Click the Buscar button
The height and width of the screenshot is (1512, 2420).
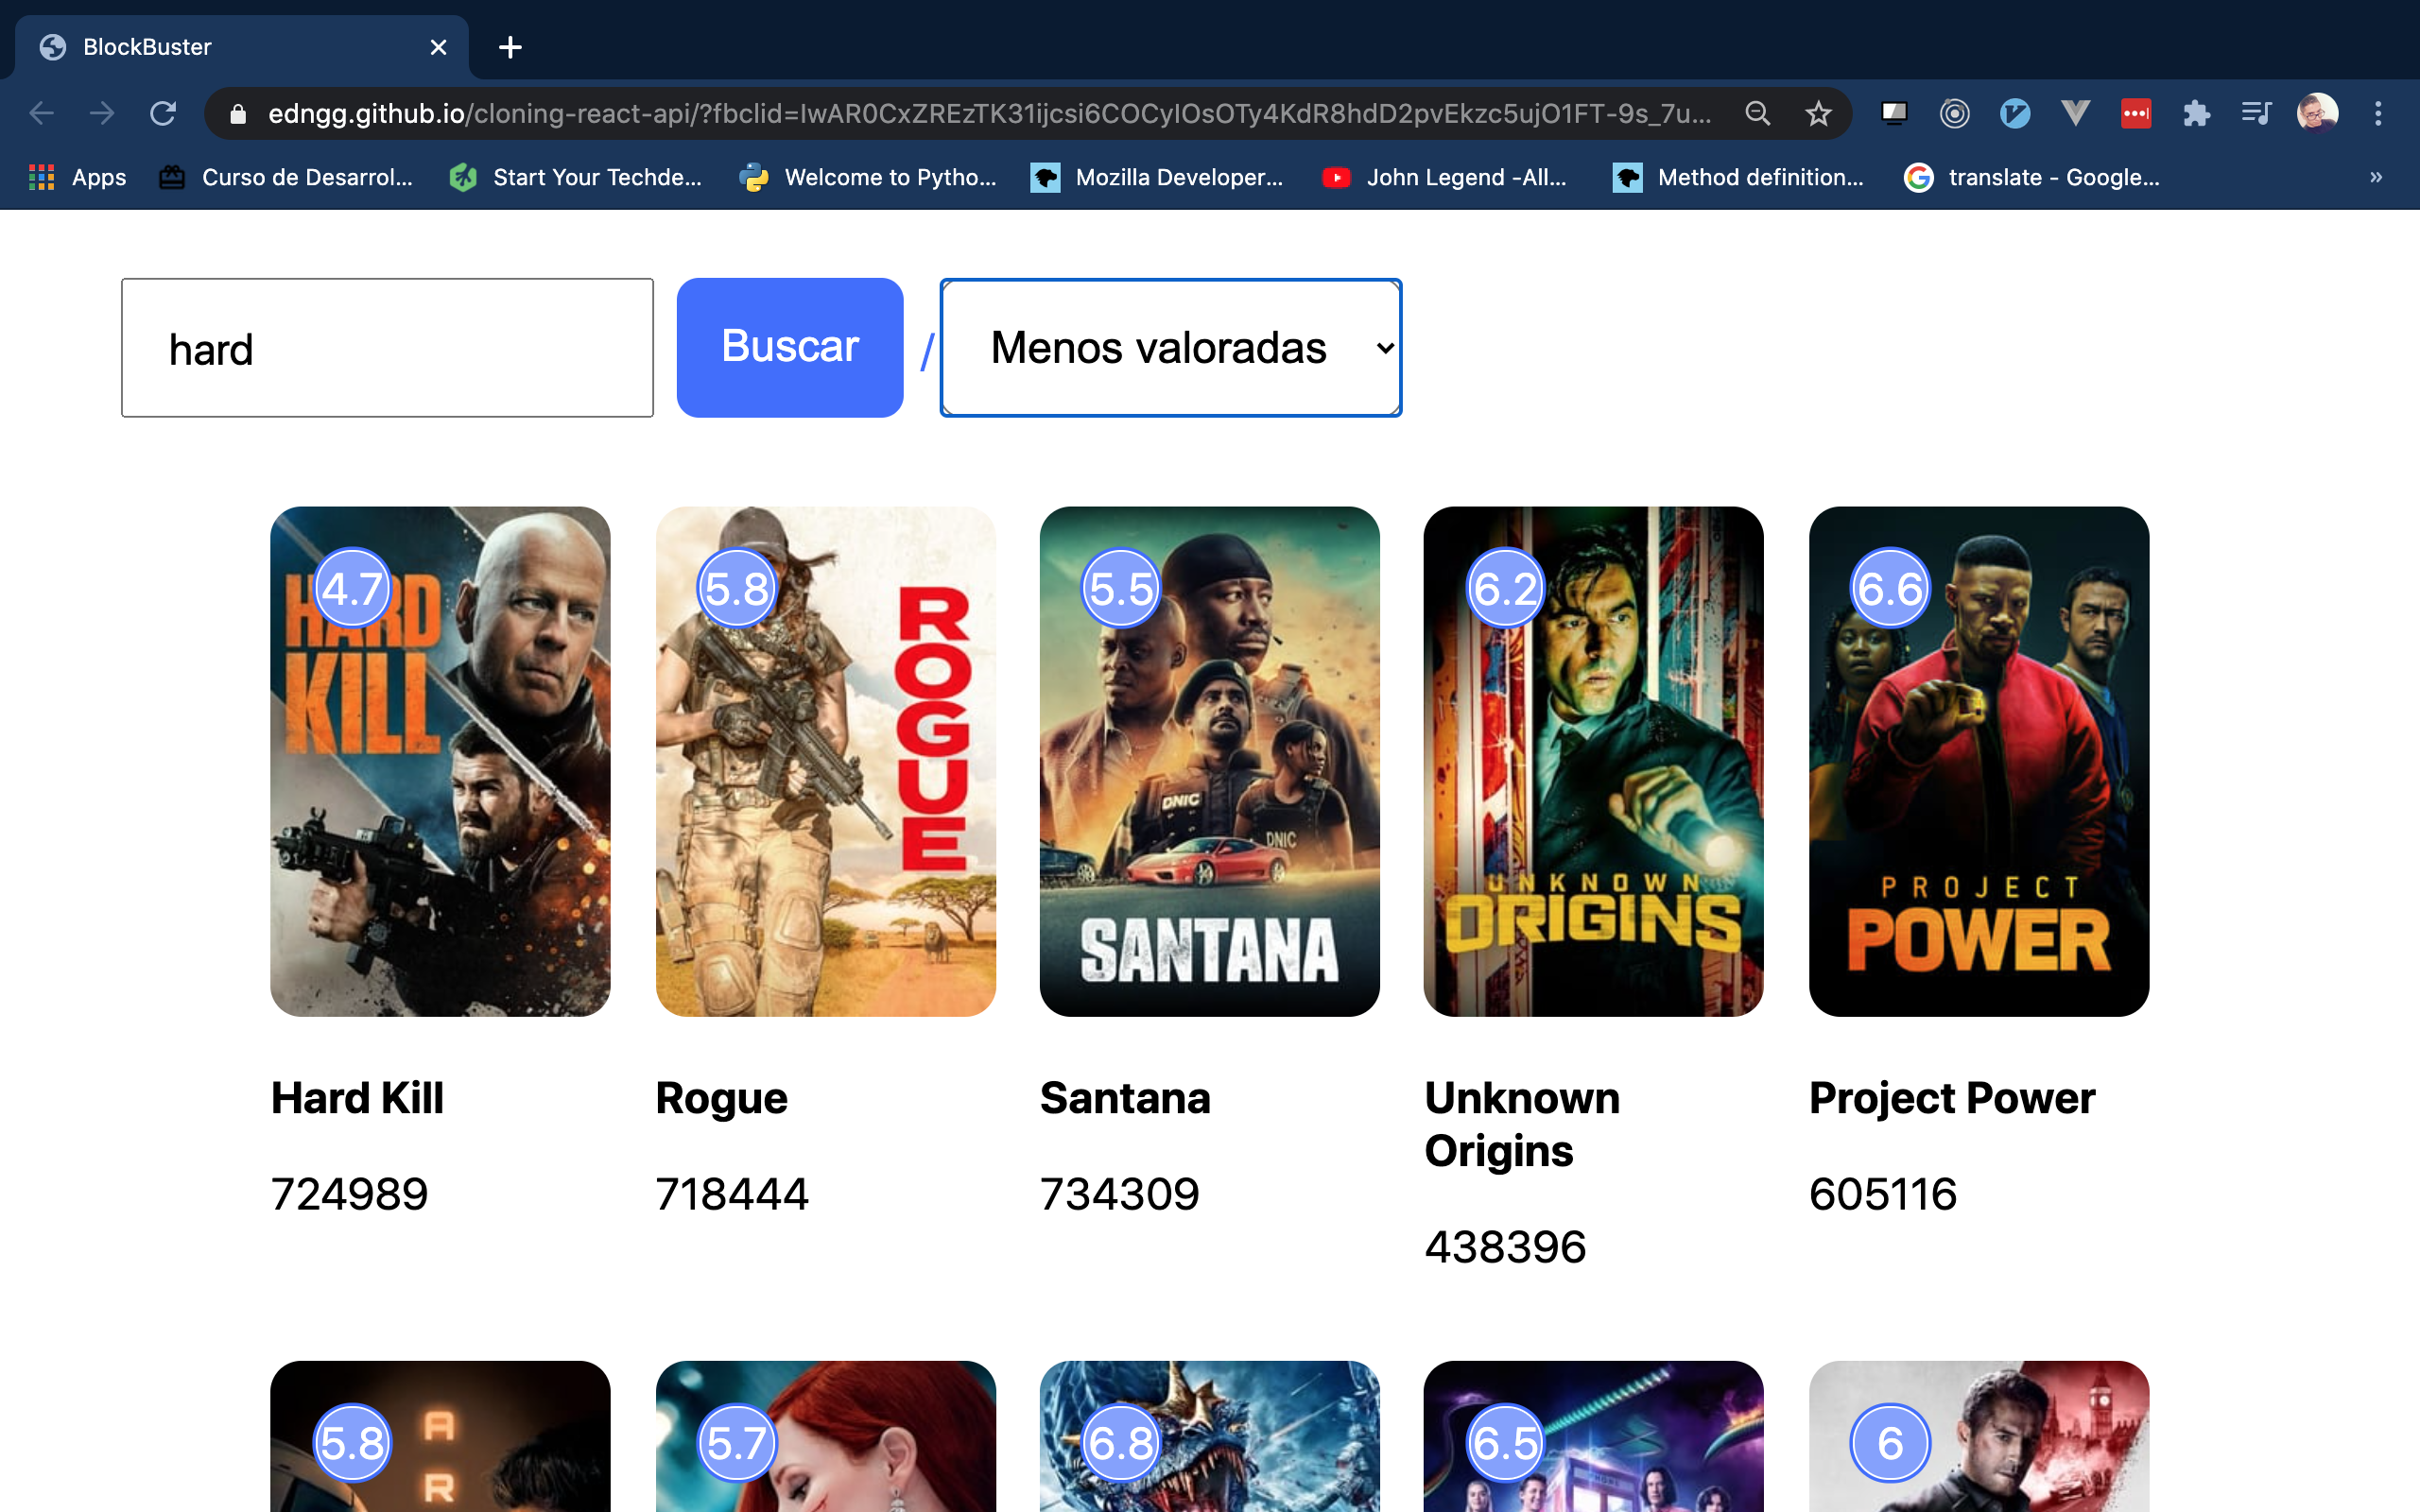[790, 348]
